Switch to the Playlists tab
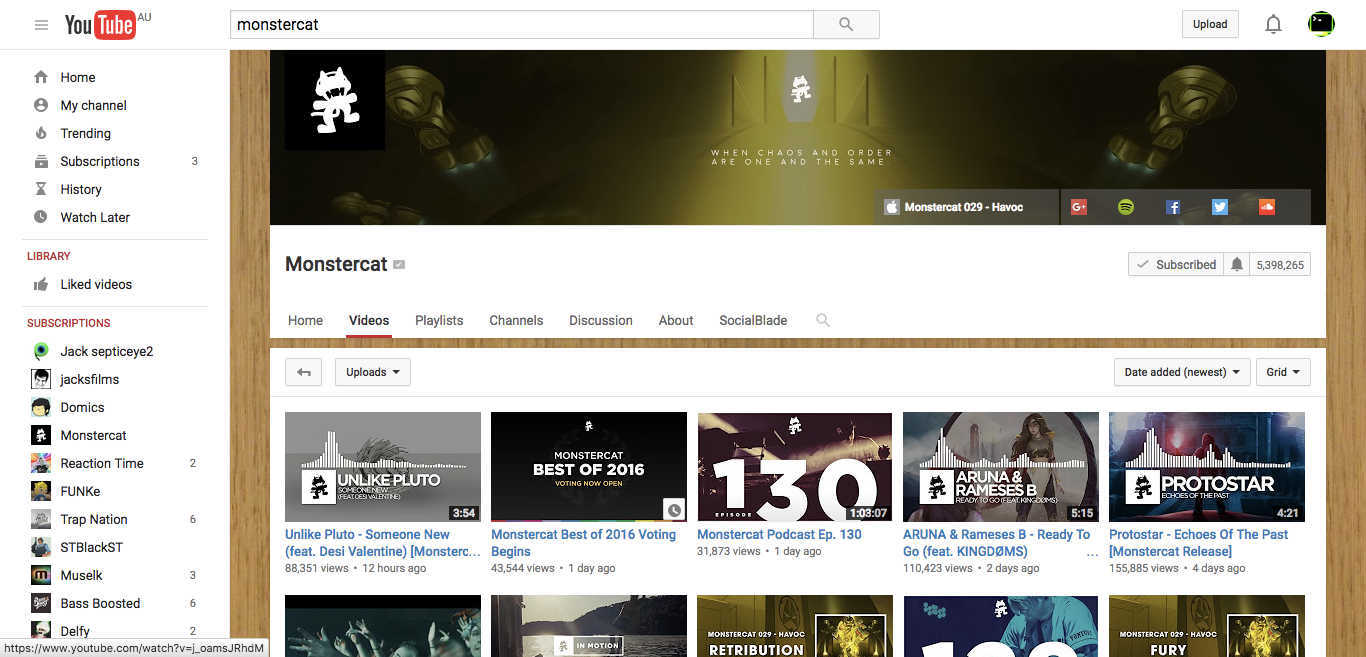Viewport: 1366px width, 657px height. click(439, 320)
